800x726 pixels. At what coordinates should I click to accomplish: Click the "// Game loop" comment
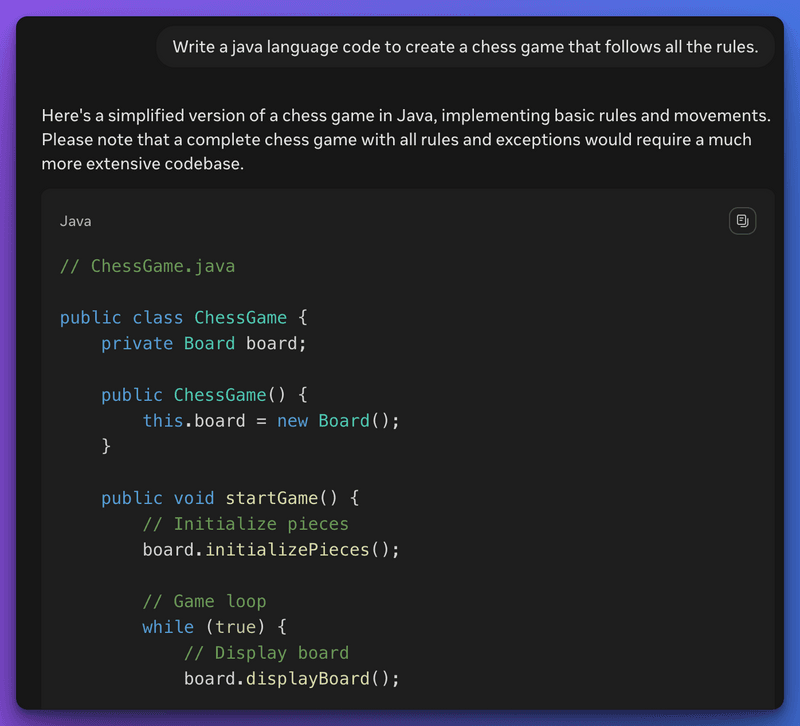(204, 601)
